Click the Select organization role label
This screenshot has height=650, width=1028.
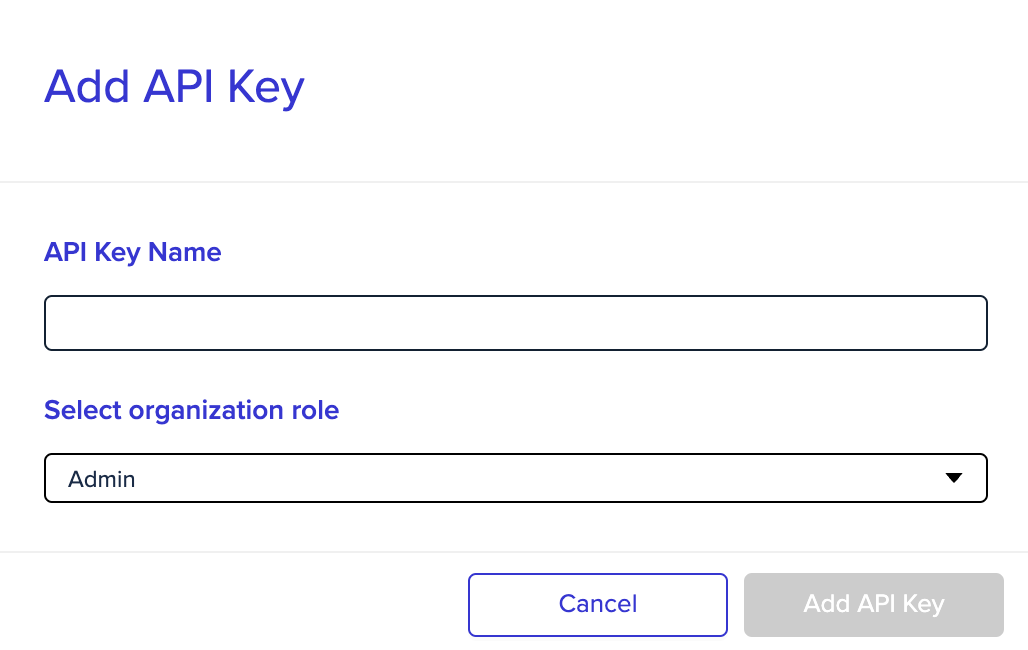click(191, 411)
